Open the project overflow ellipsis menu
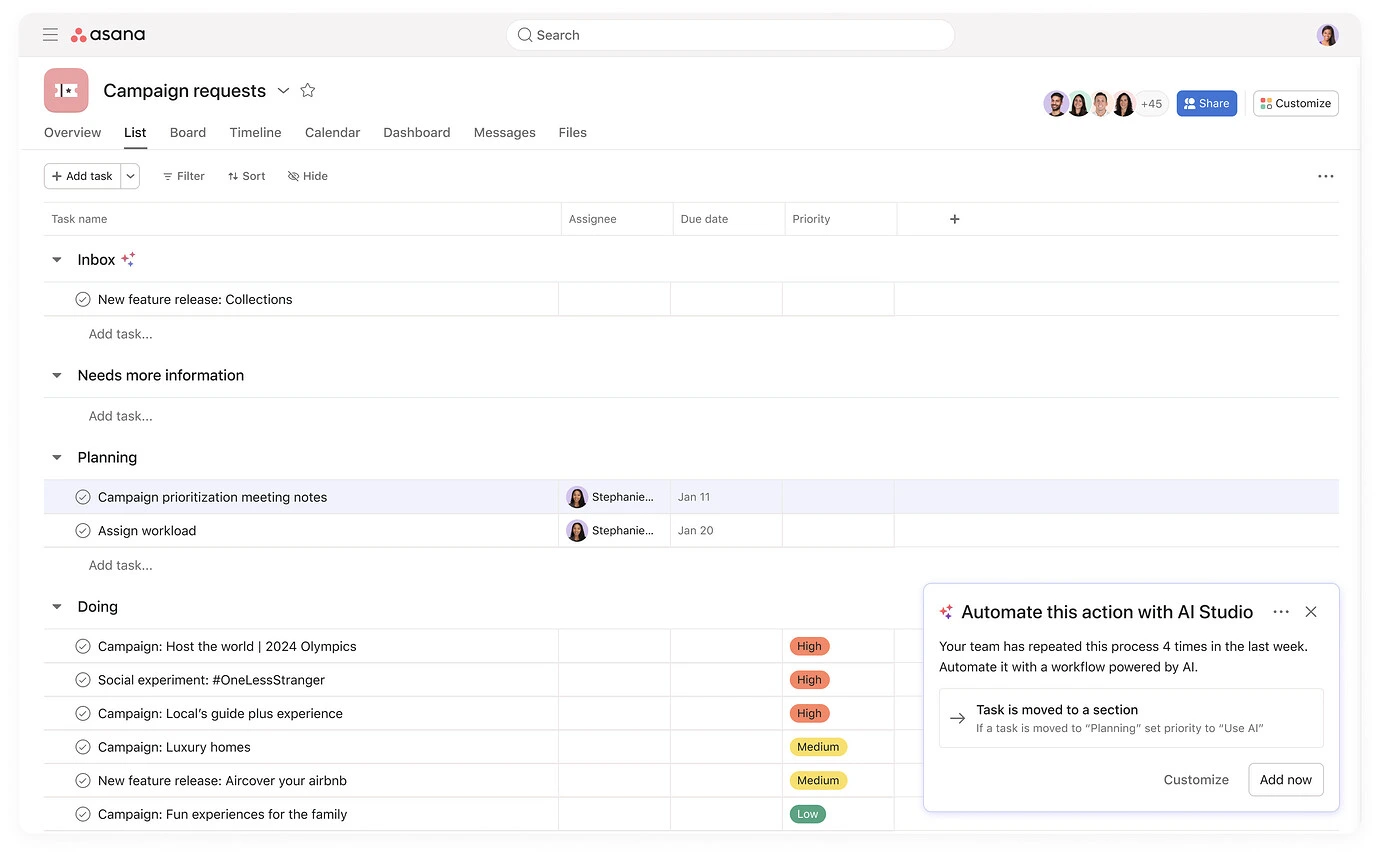 tap(1325, 176)
